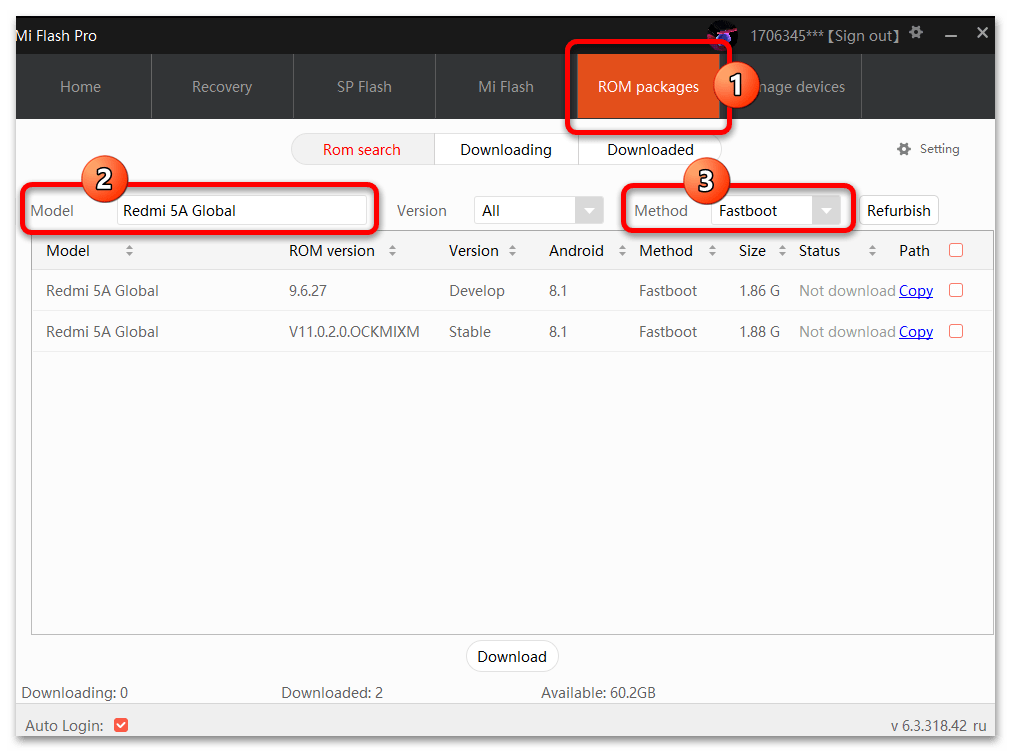Sort by Size column arrows
The width and height of the screenshot is (1011, 752).
(x=782, y=251)
